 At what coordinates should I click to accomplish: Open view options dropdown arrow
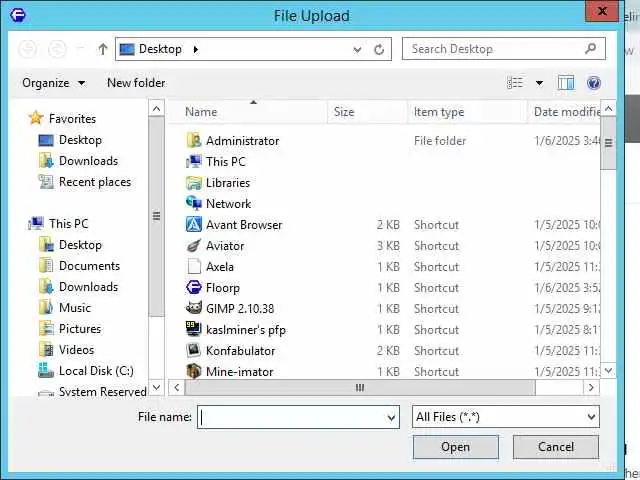[539, 83]
